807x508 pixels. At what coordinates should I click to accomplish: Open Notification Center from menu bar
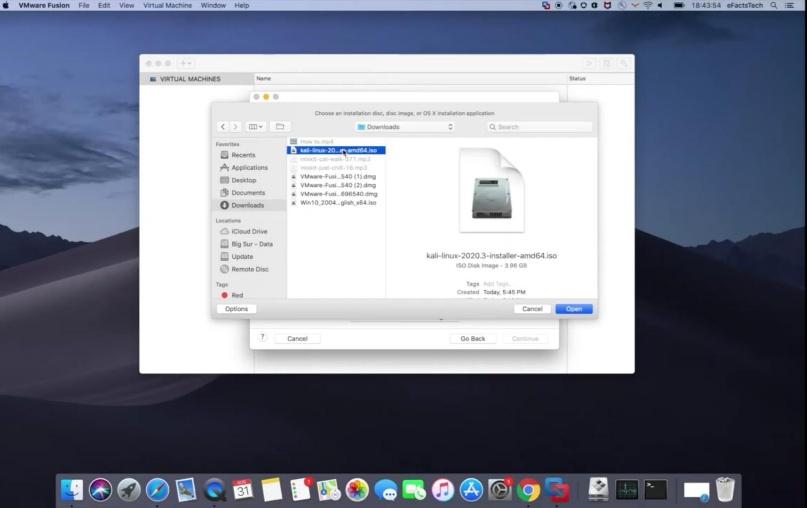(x=790, y=5)
